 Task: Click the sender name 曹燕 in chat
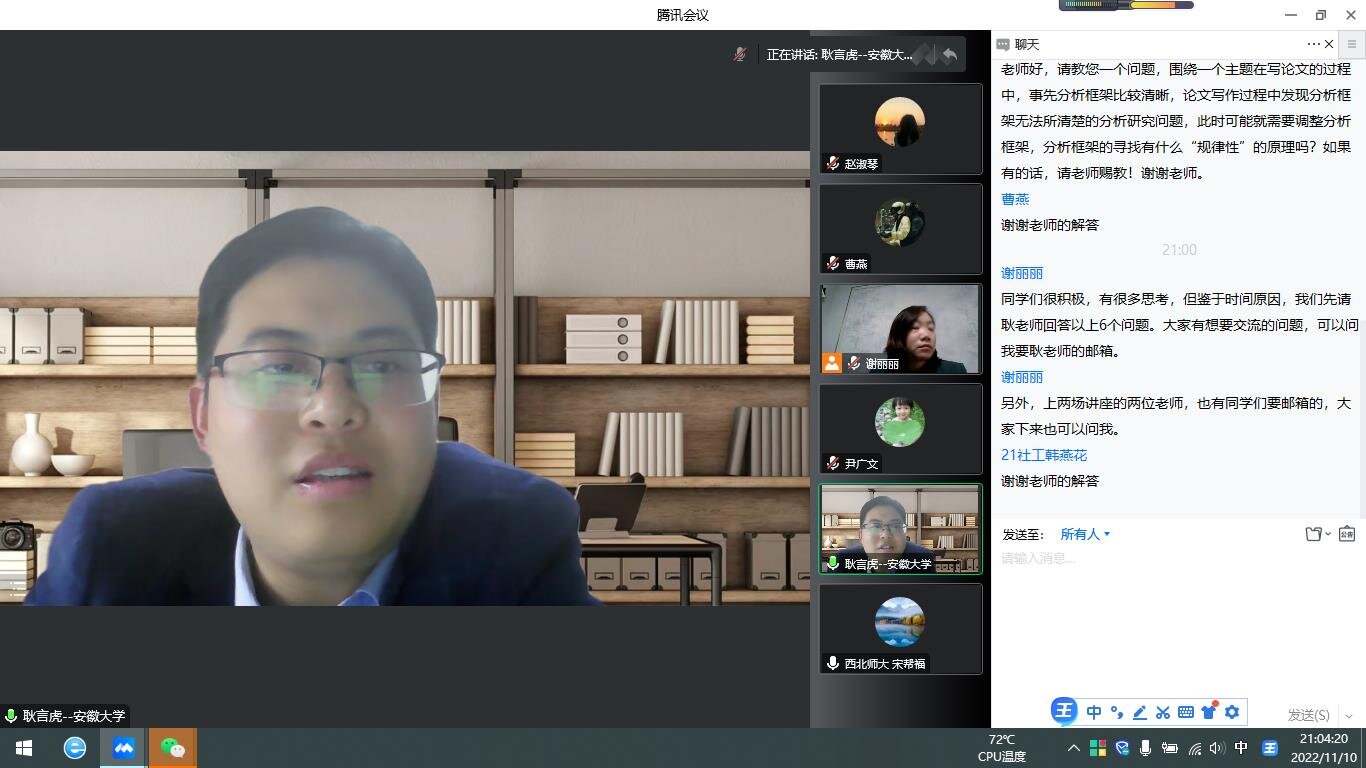1015,199
